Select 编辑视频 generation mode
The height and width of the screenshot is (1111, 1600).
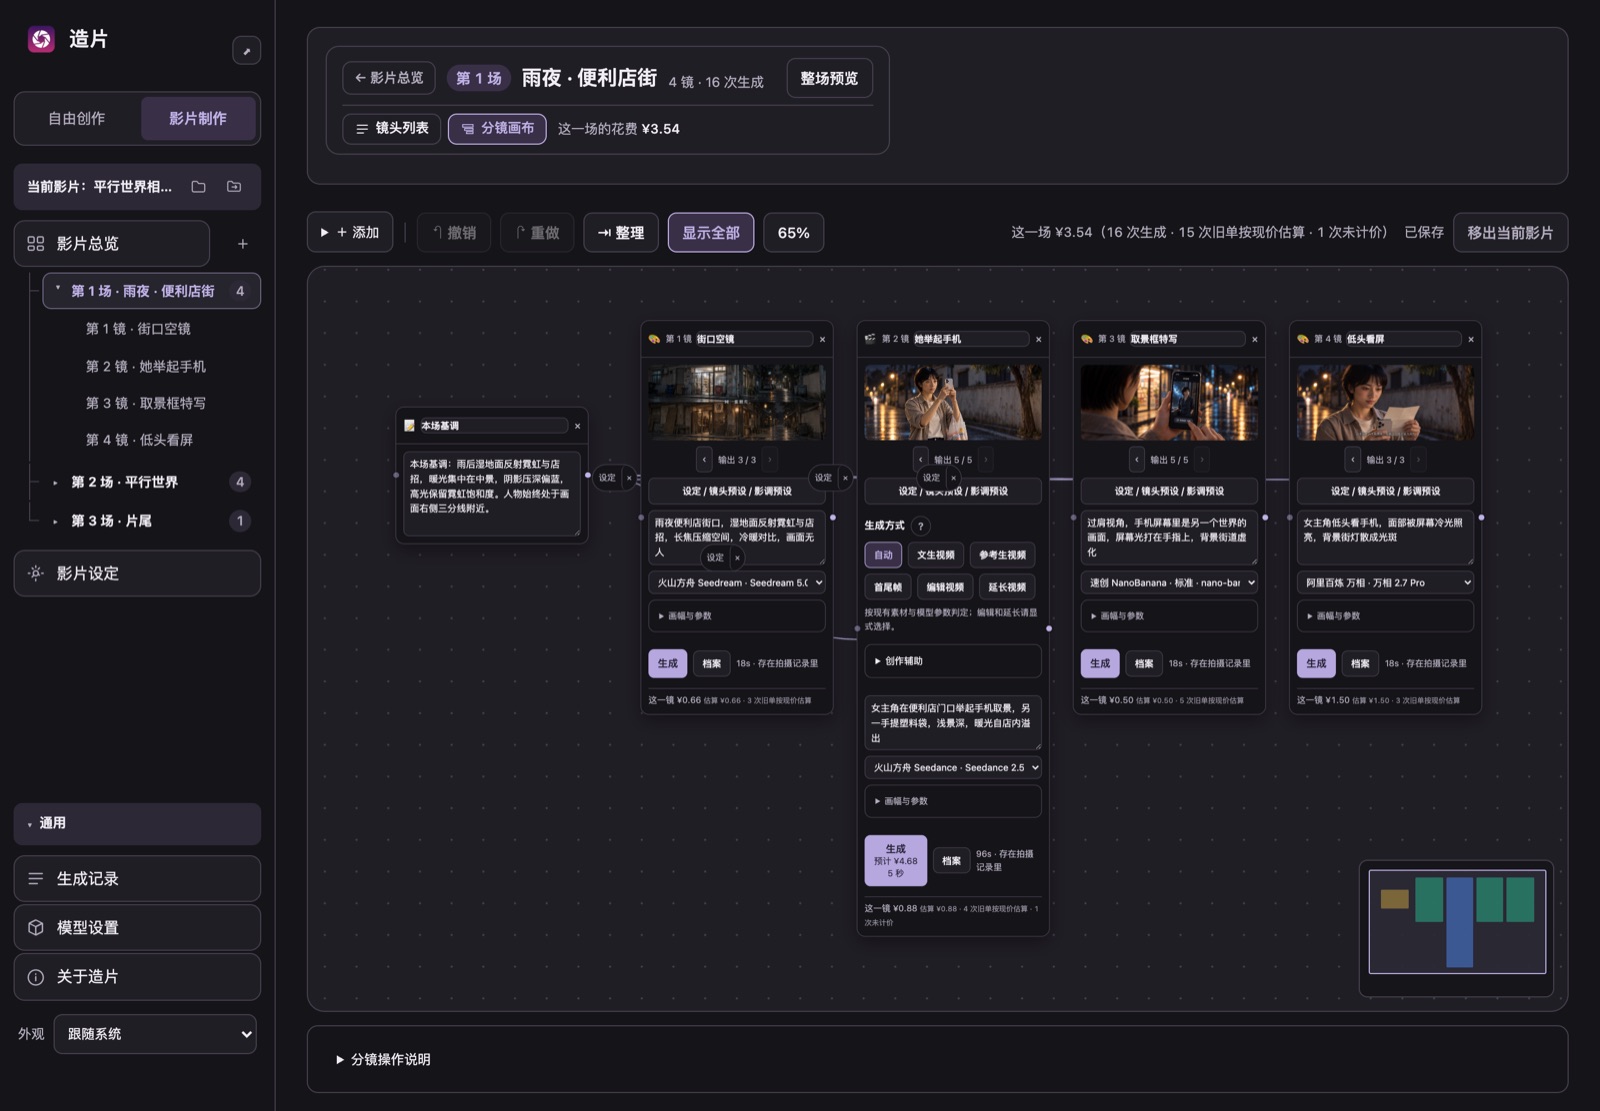click(945, 587)
